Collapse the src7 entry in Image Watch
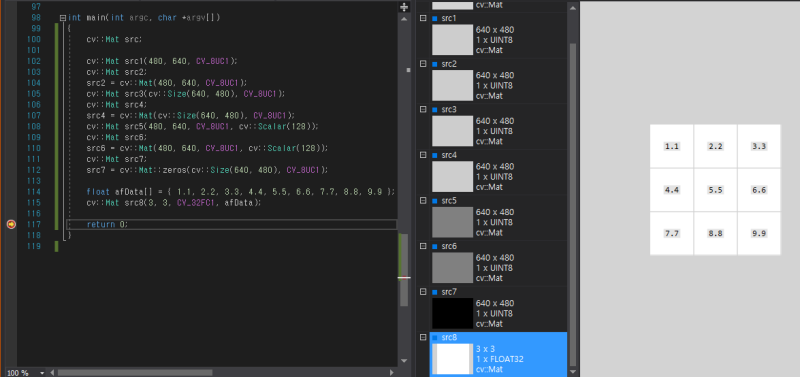Viewport: 800px width, 377px height. (x=423, y=291)
